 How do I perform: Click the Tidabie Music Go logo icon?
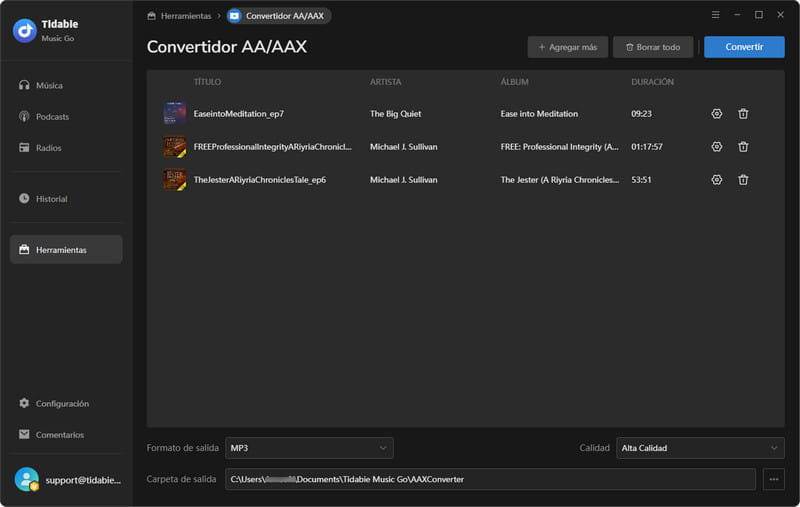24,31
